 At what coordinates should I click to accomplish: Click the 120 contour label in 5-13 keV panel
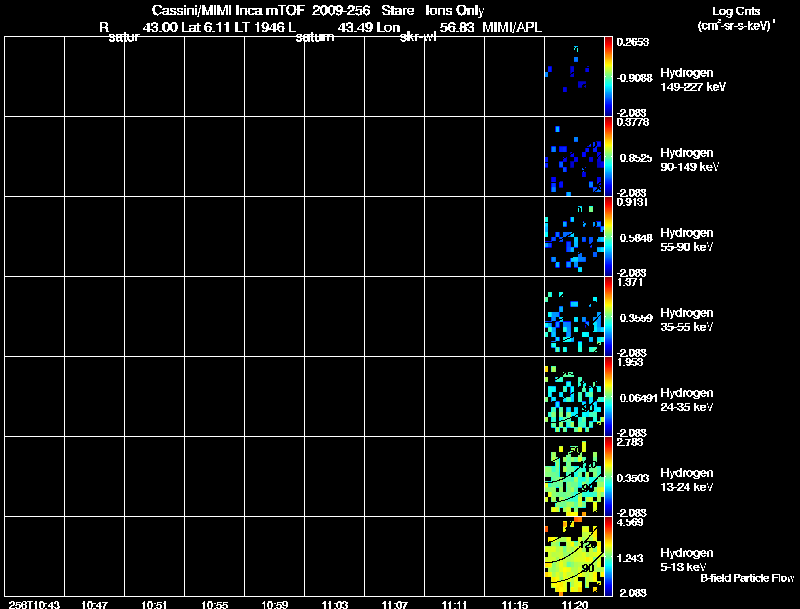click(x=588, y=546)
